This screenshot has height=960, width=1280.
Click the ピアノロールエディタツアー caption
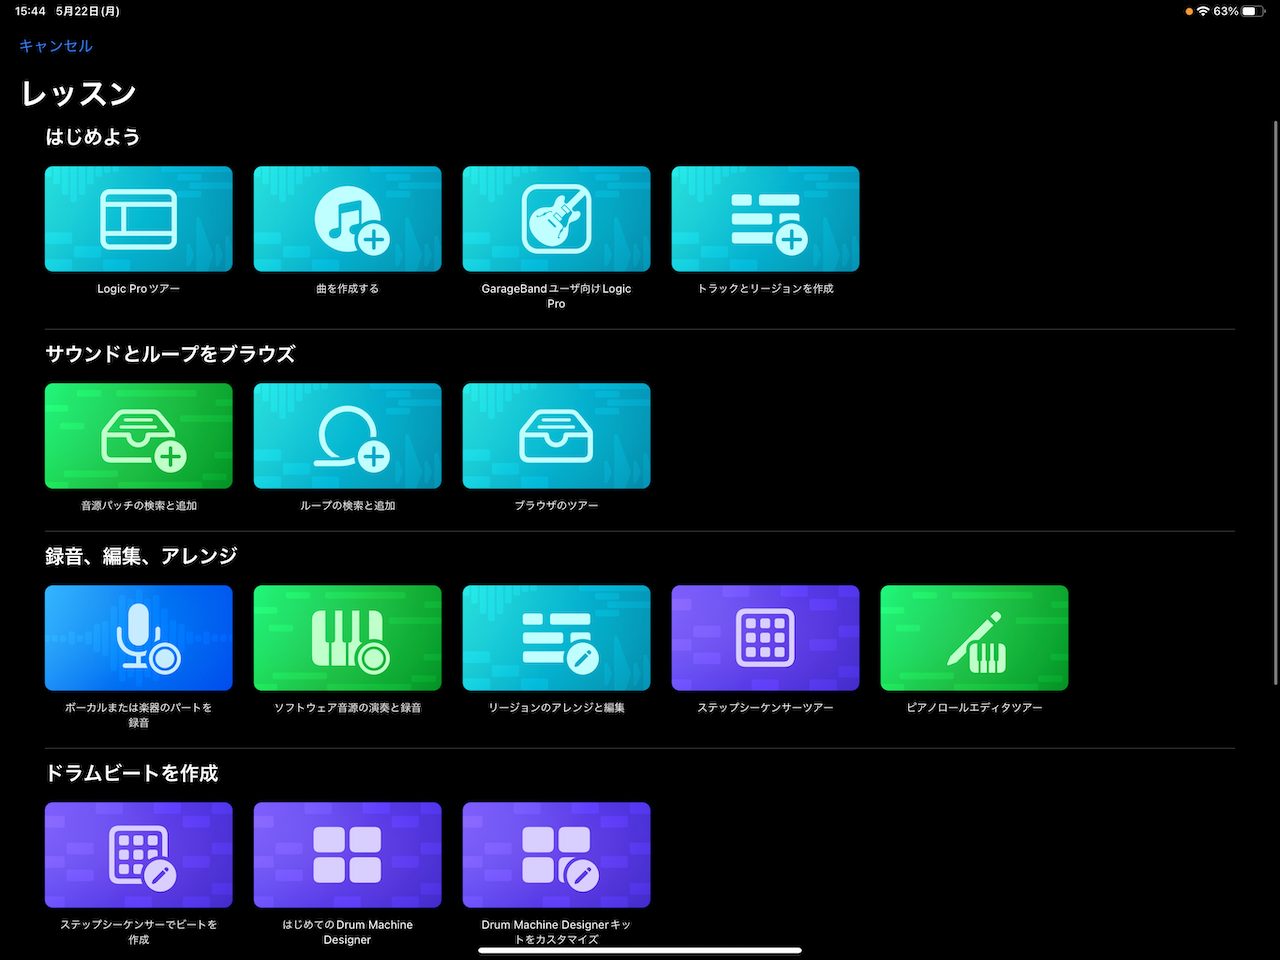tap(974, 708)
